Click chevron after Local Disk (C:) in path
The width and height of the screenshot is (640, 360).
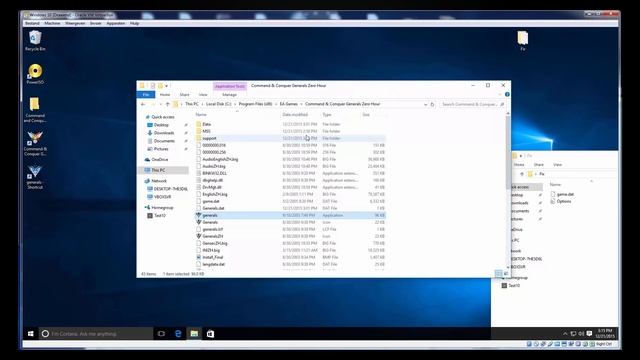click(235, 104)
